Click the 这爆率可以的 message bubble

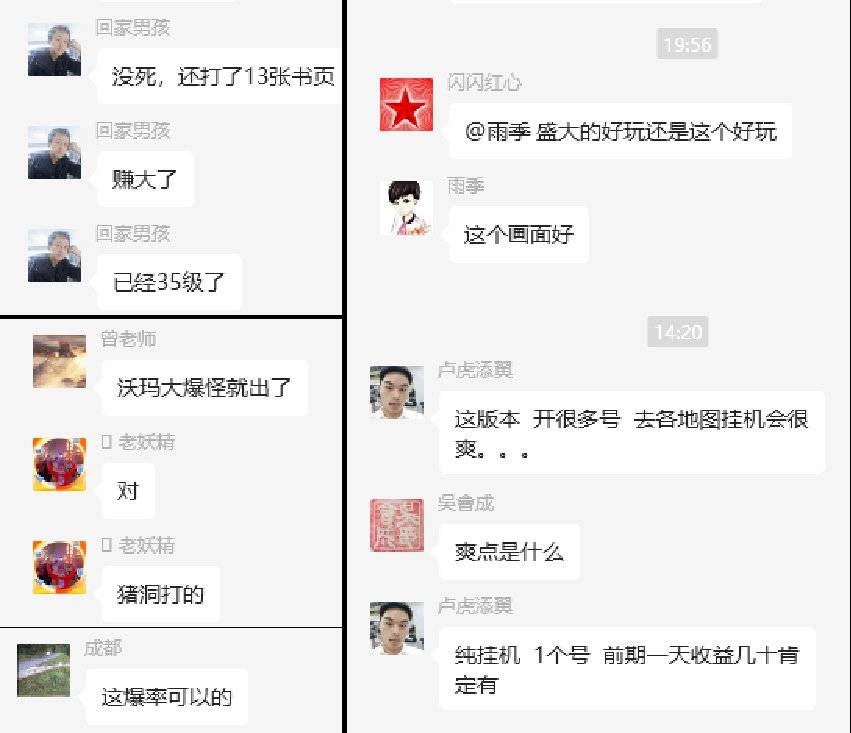coord(167,697)
